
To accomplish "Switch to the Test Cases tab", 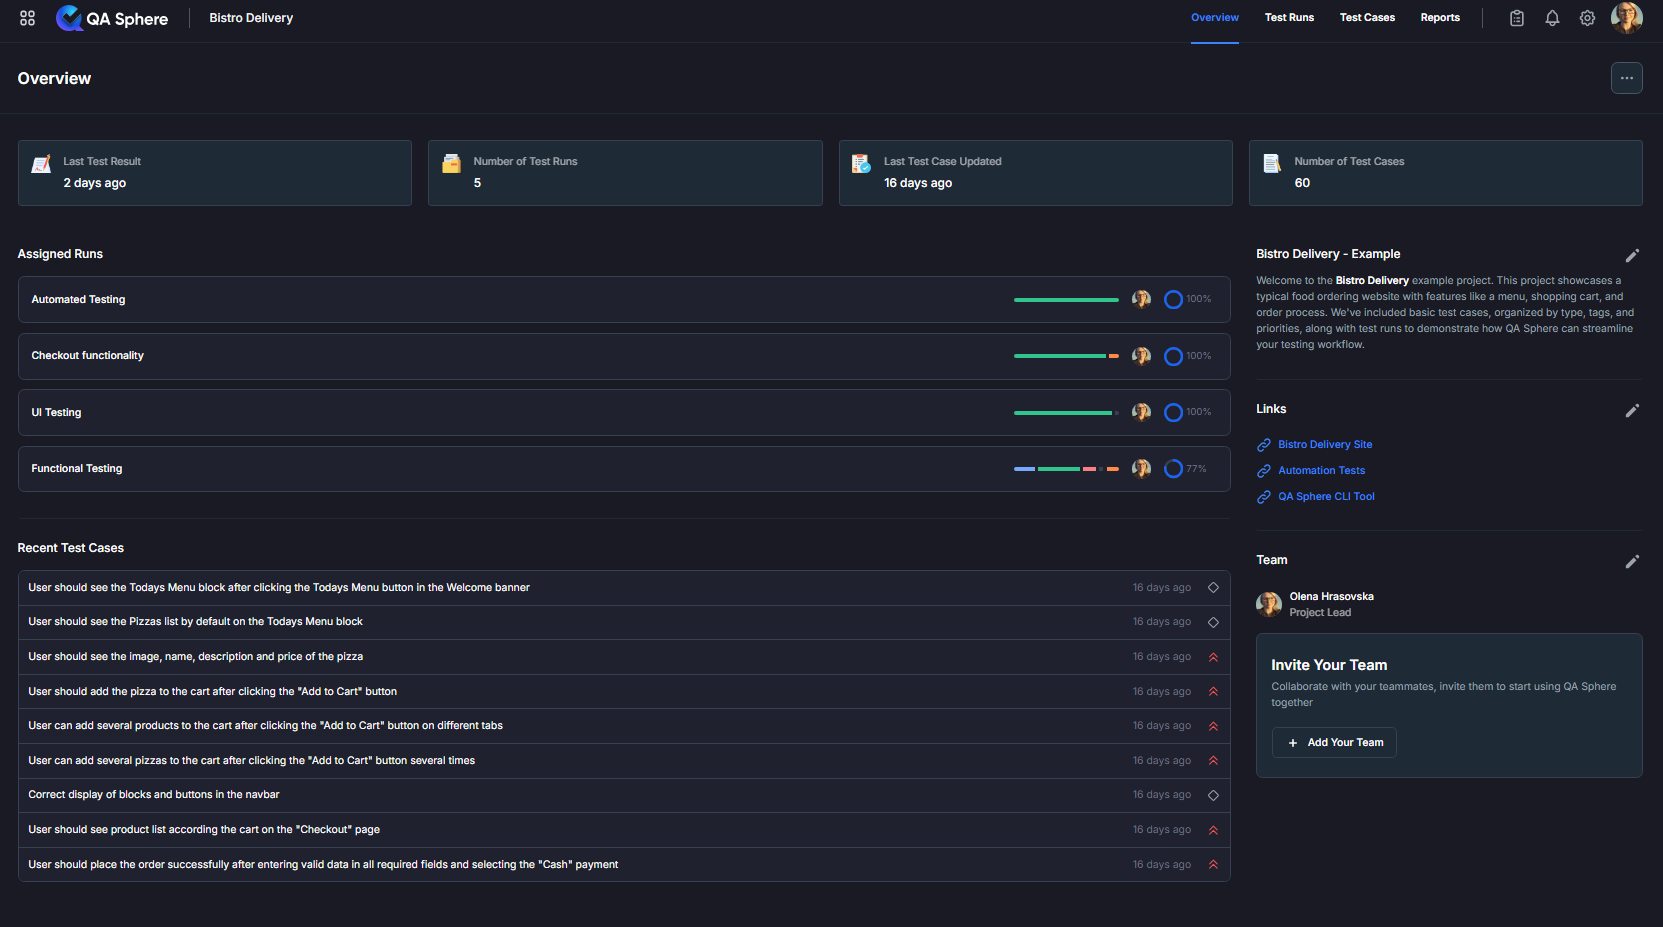I will [x=1367, y=18].
